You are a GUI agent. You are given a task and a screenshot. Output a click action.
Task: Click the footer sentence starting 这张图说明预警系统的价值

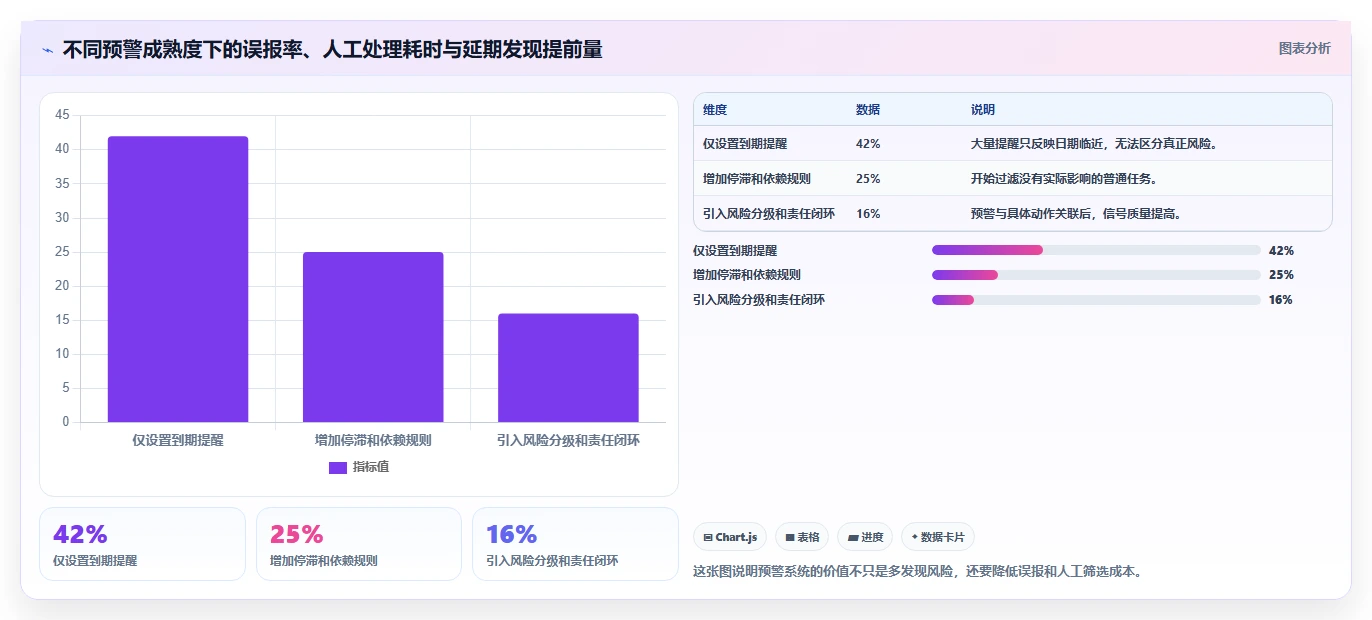click(x=917, y=572)
